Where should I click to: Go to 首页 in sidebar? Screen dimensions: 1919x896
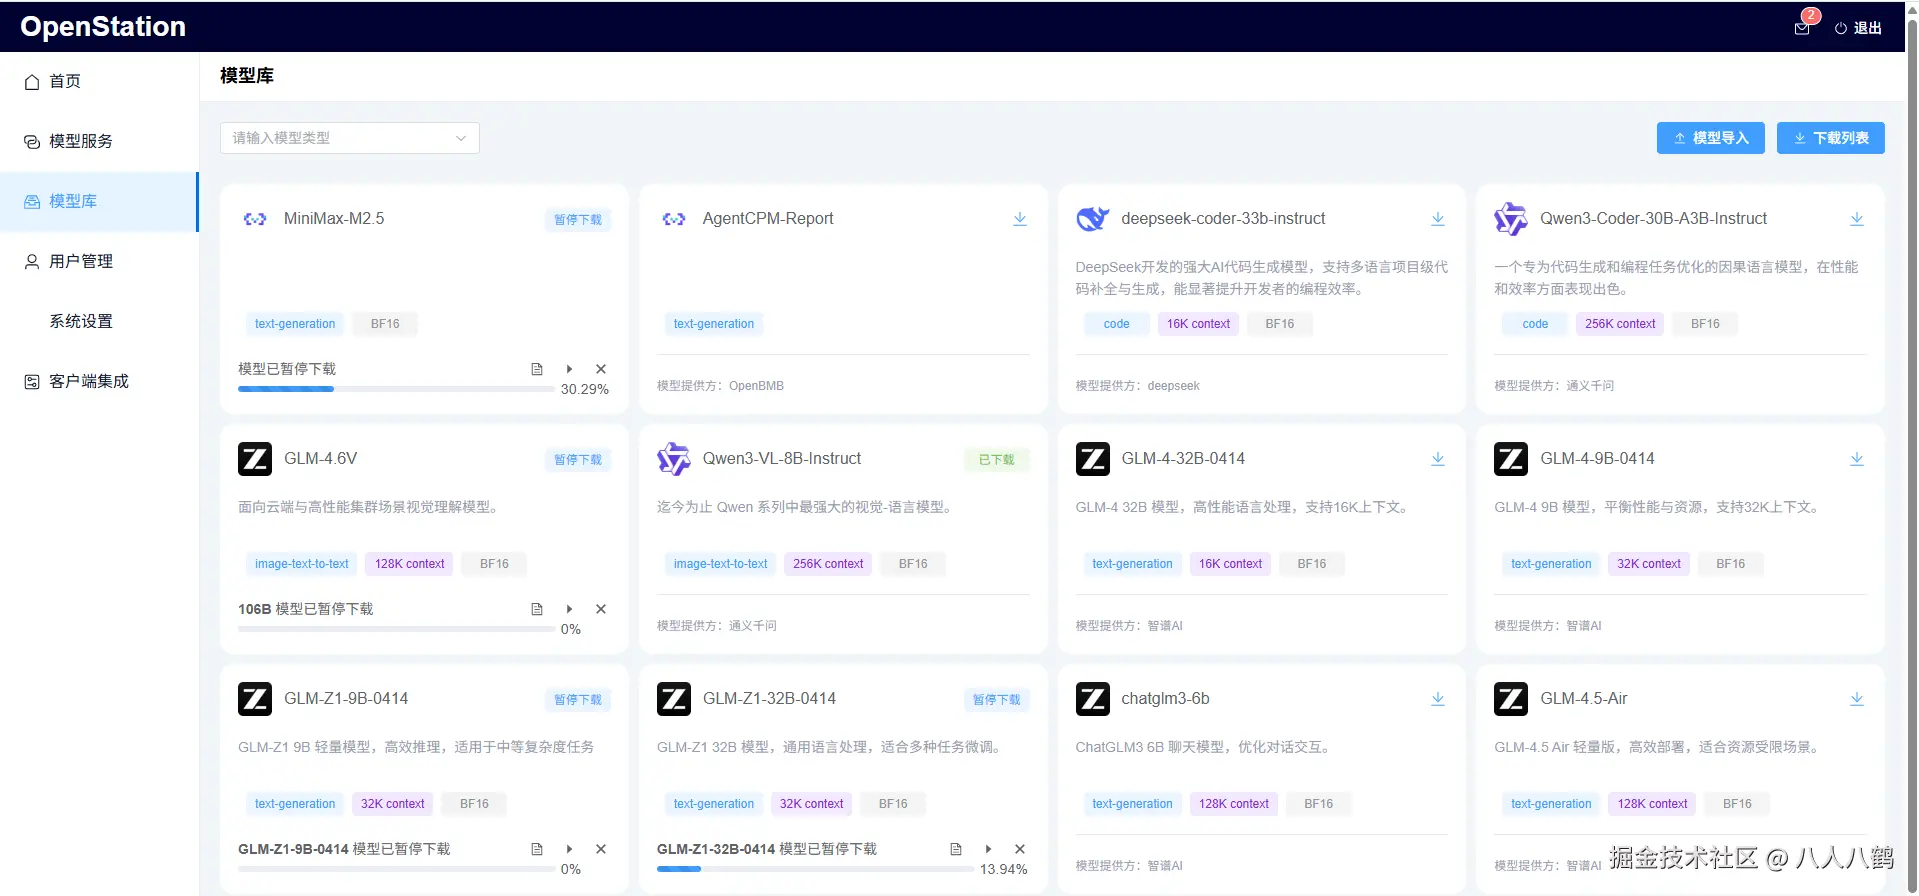[99, 81]
